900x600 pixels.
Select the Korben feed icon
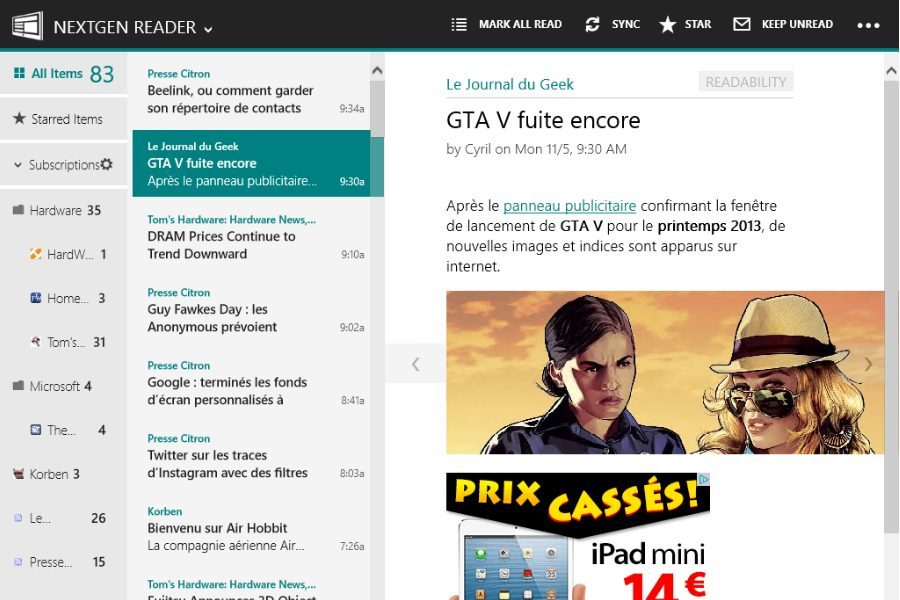(18, 474)
